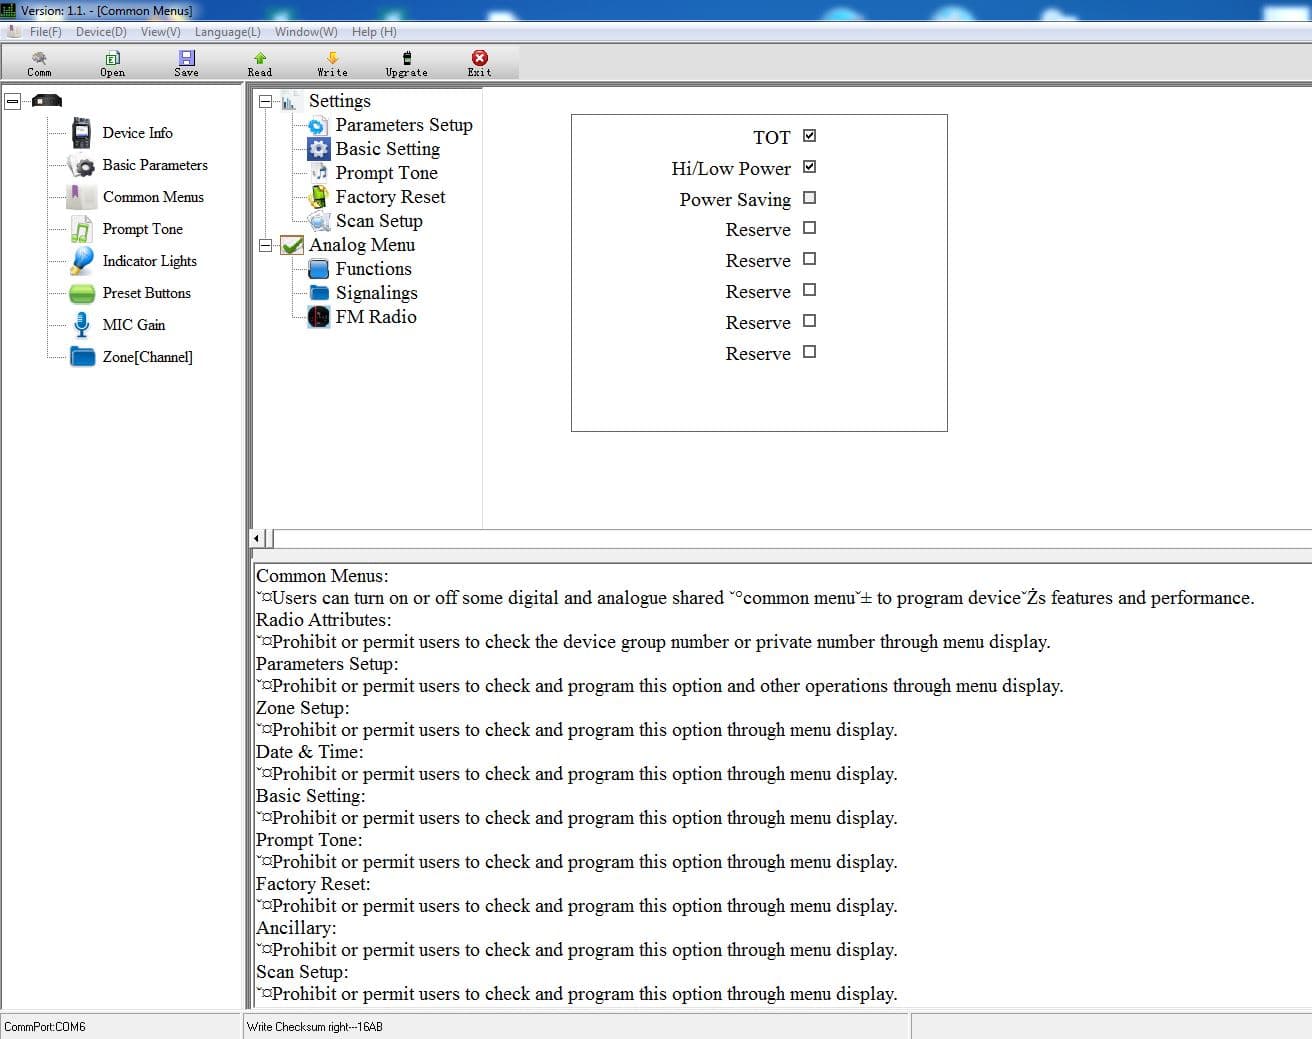Image resolution: width=1312 pixels, height=1039 pixels.
Task: Uncheck the TOT checkbox
Action: [810, 136]
